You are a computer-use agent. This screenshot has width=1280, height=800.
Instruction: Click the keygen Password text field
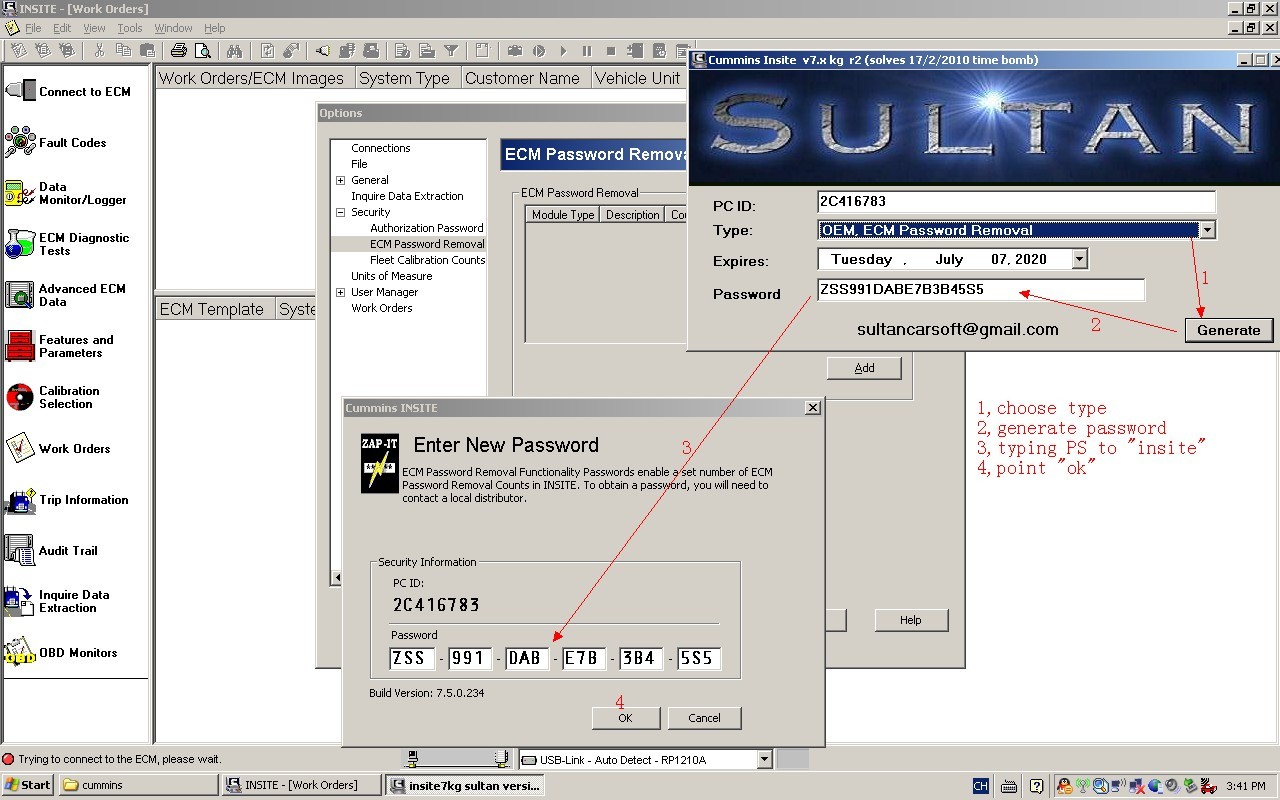click(x=980, y=290)
